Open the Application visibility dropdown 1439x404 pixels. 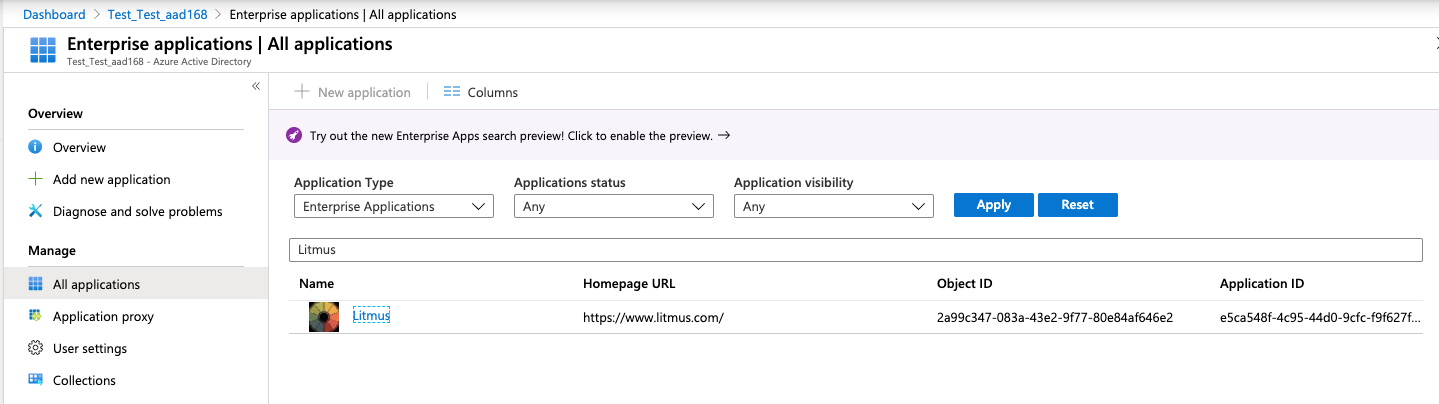(x=833, y=206)
